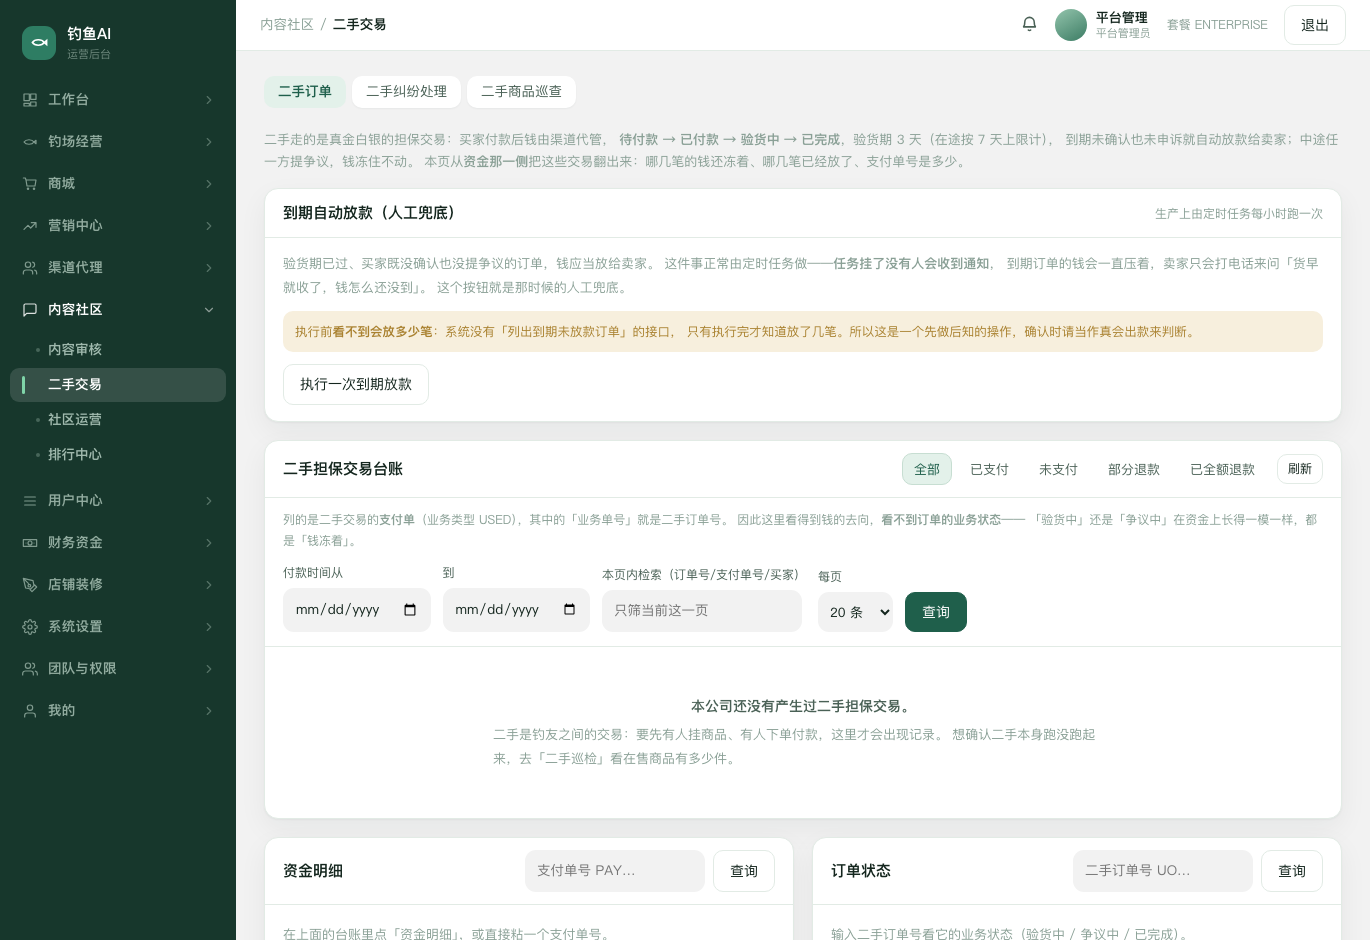Expand the 工作台 menu chevron
The width and height of the screenshot is (1370, 940).
(209, 100)
